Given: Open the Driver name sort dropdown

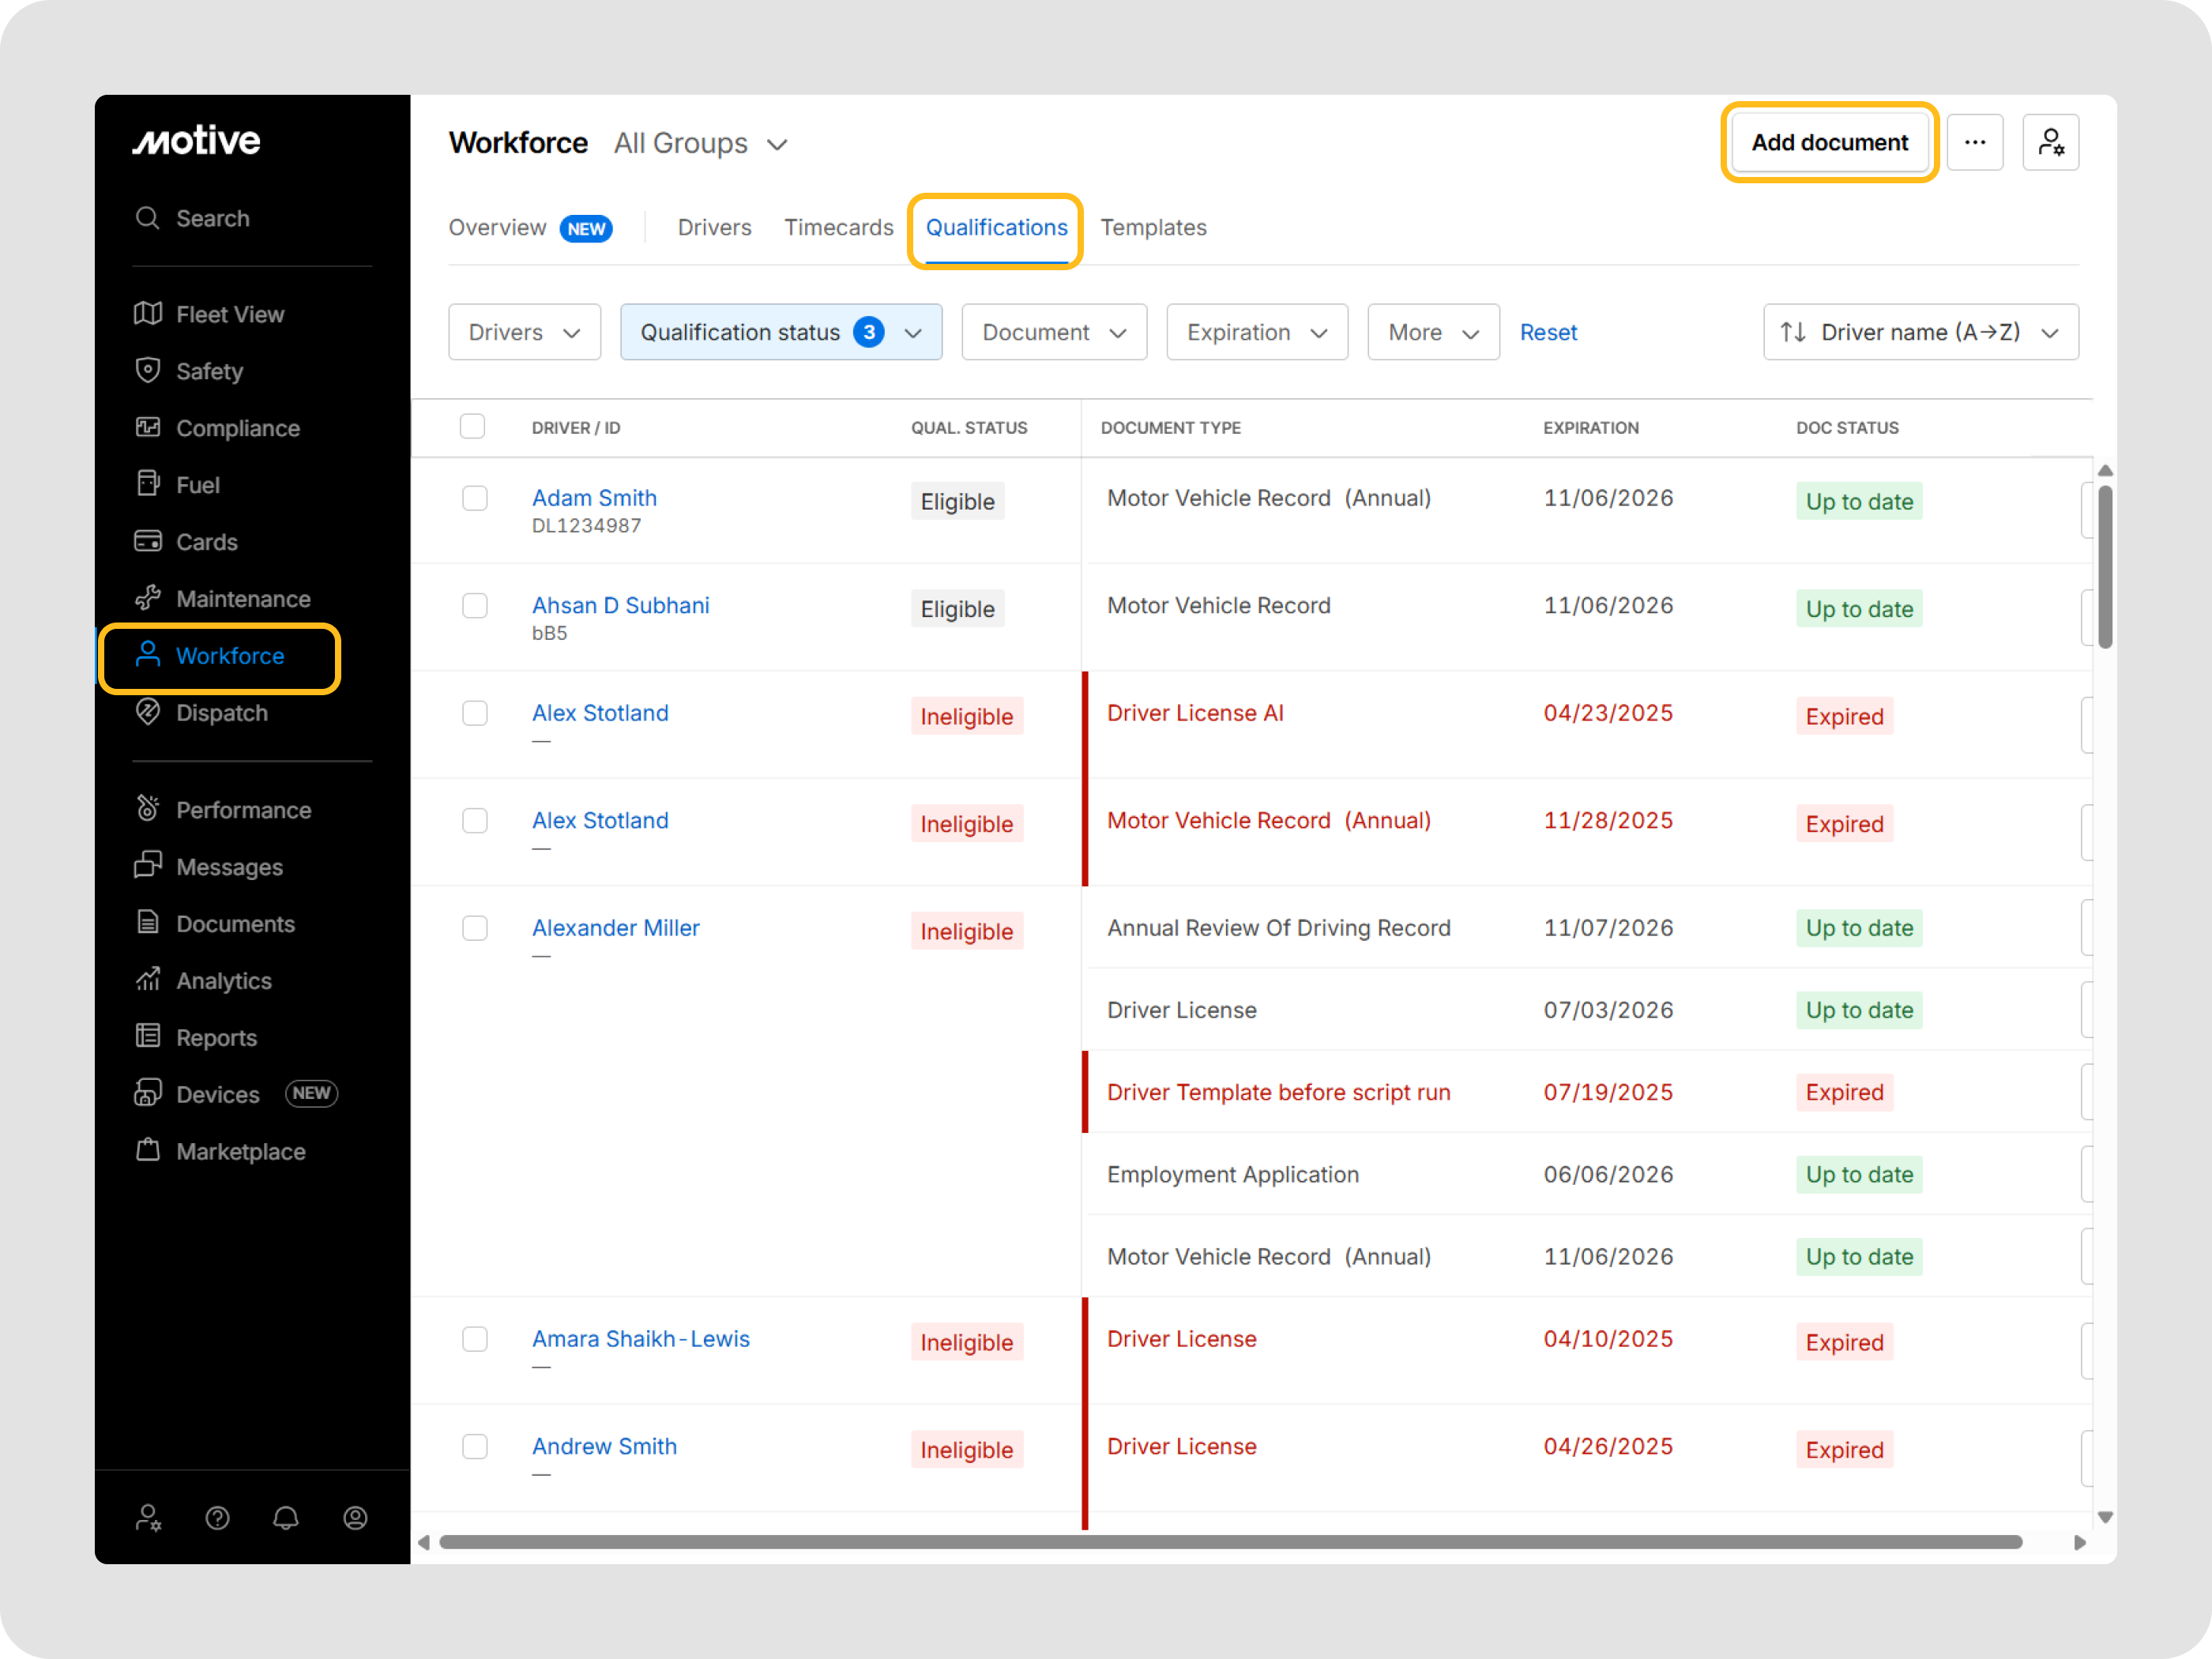Looking at the screenshot, I should click(1920, 332).
